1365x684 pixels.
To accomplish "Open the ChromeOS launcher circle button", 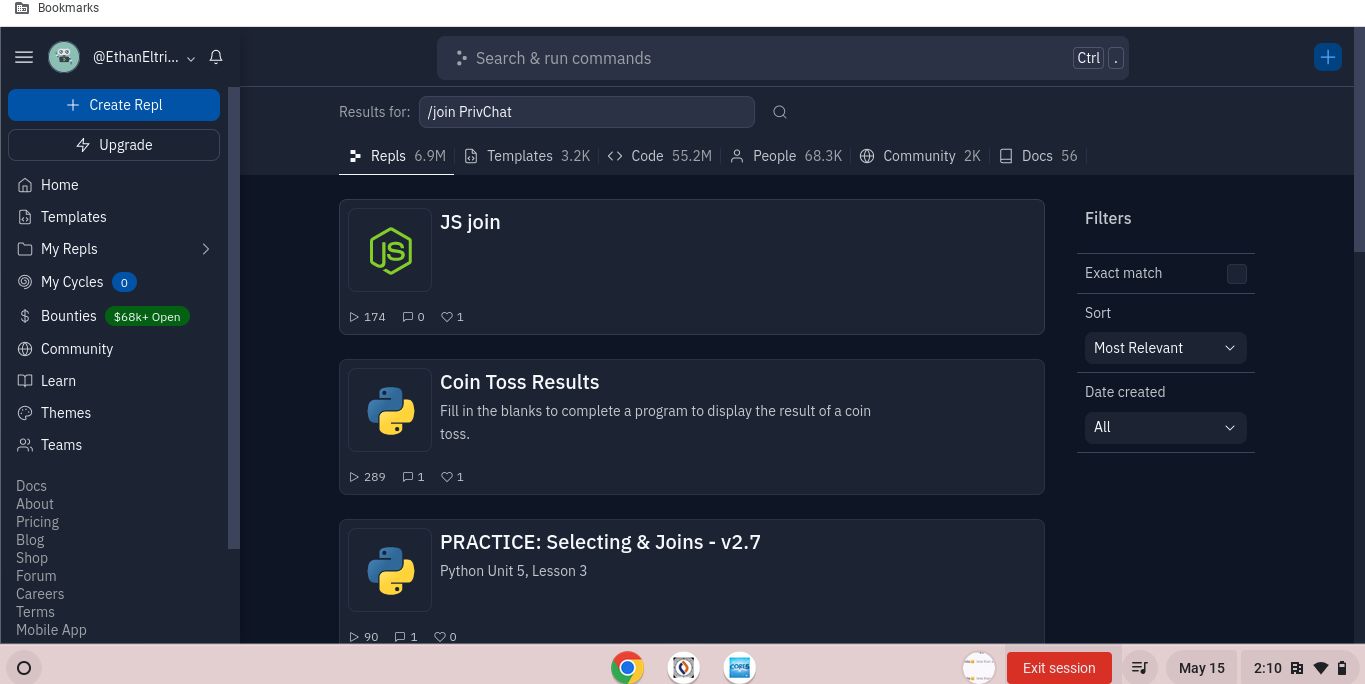I will pyautogui.click(x=24, y=668).
